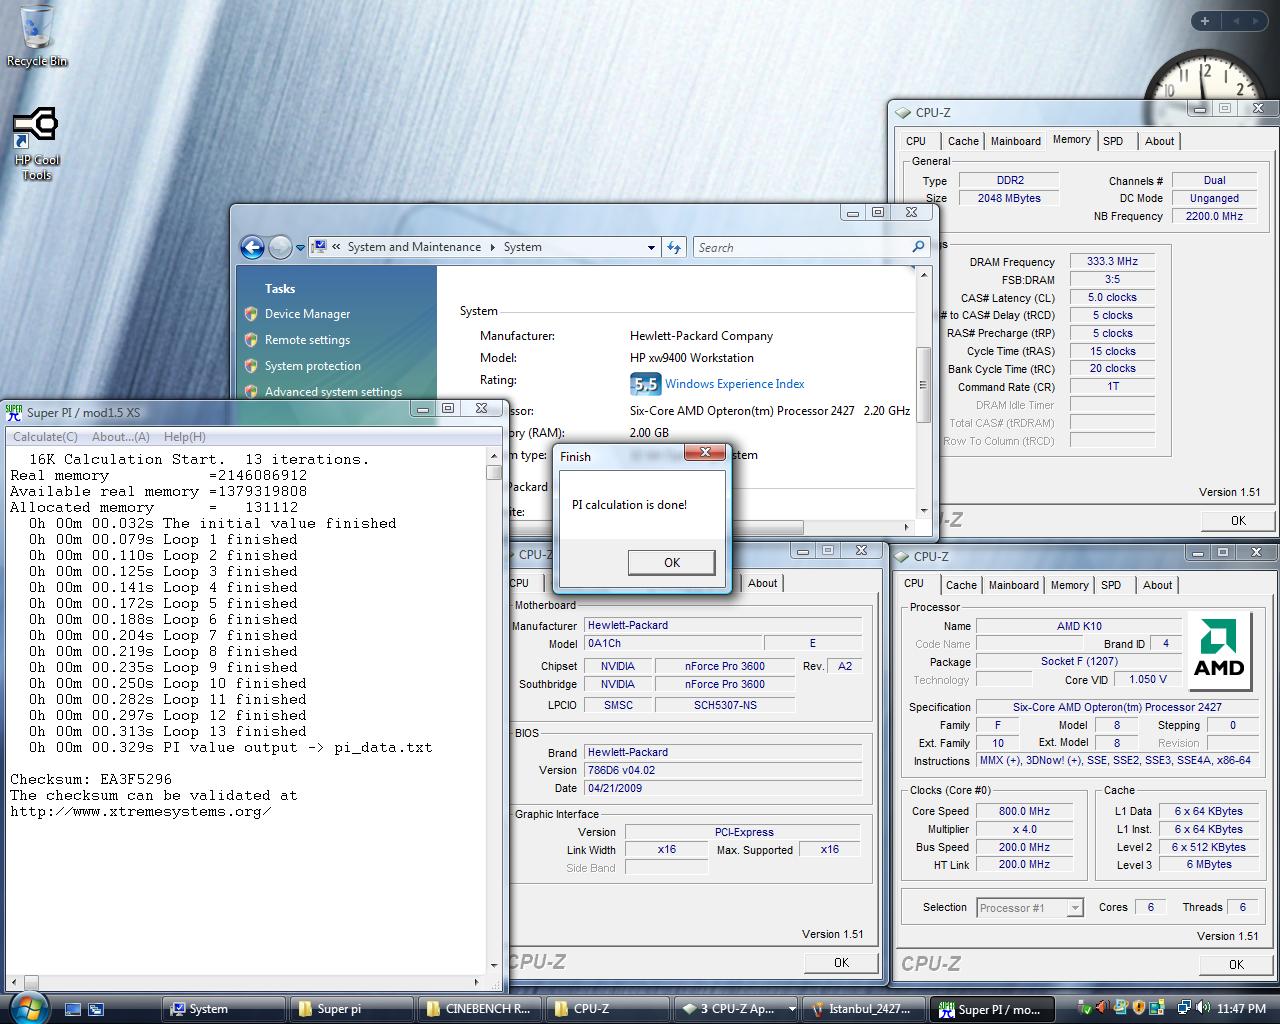Image resolution: width=1280 pixels, height=1024 pixels.
Task: Click Checksum: EA3F5296 line in Super PI
Action: pyautogui.click(x=90, y=779)
